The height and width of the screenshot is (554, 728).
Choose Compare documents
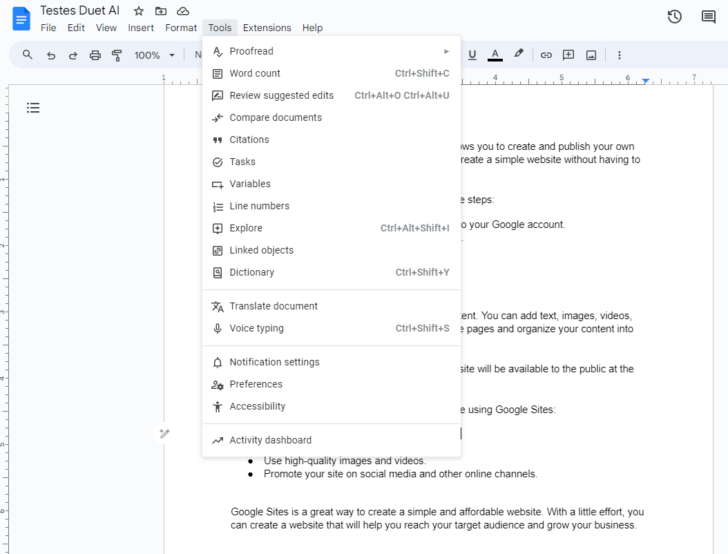332,117
